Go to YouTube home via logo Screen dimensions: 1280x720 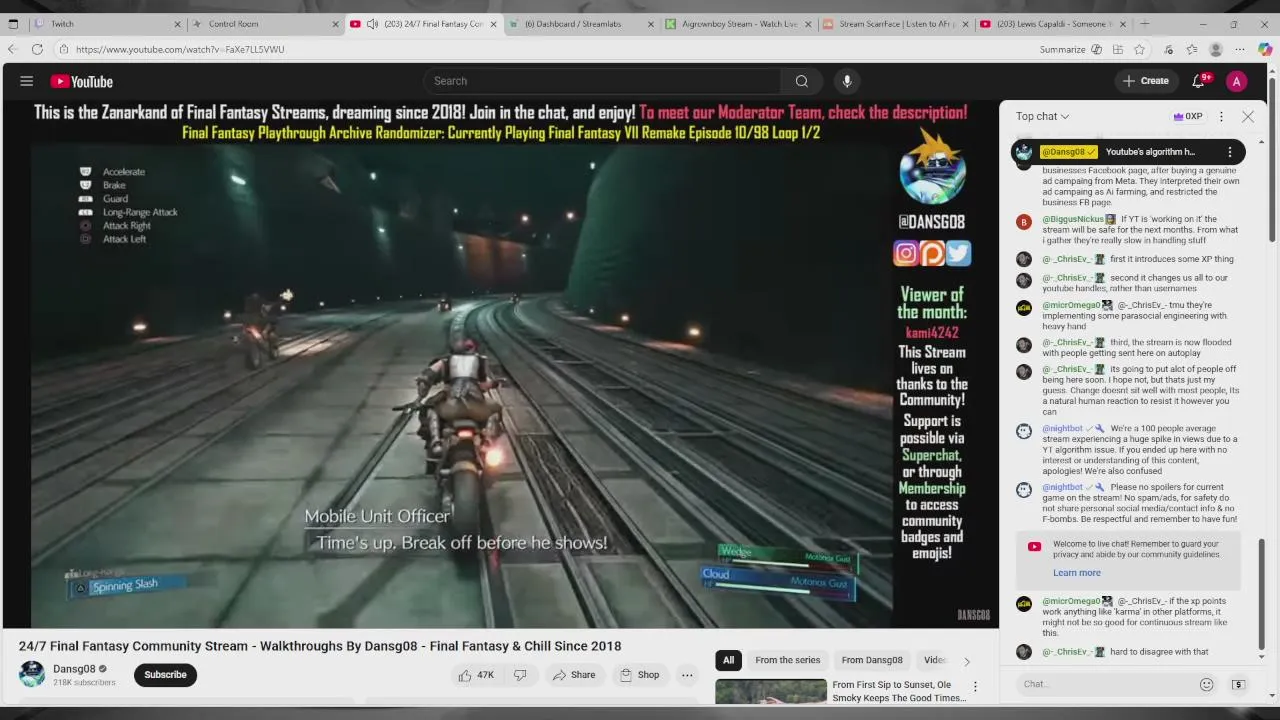coord(82,81)
